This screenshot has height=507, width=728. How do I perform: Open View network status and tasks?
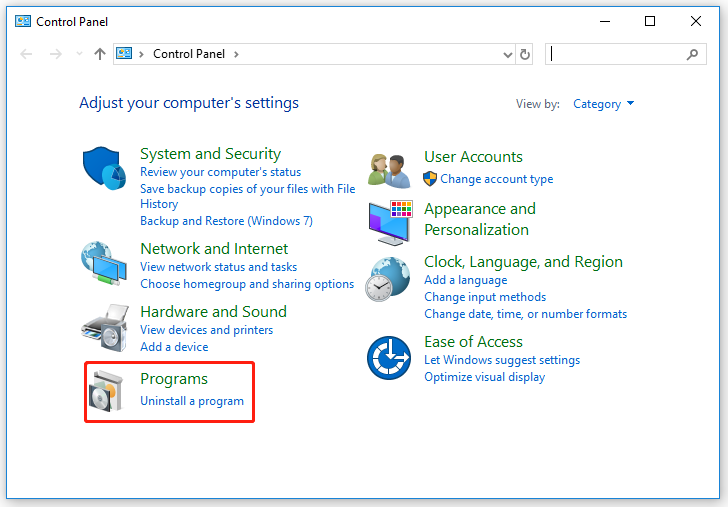tap(219, 266)
